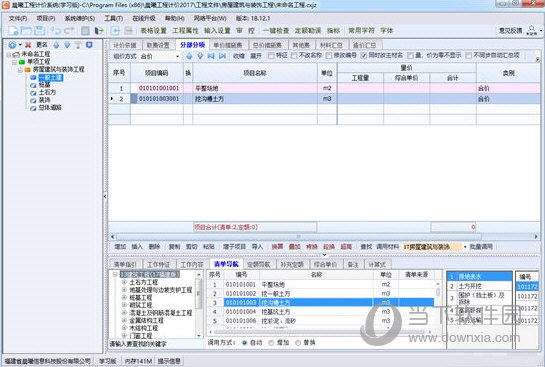The width and height of the screenshot is (545, 367).
Task: Collapse the 单项工程 tree node
Action: (x=14, y=62)
